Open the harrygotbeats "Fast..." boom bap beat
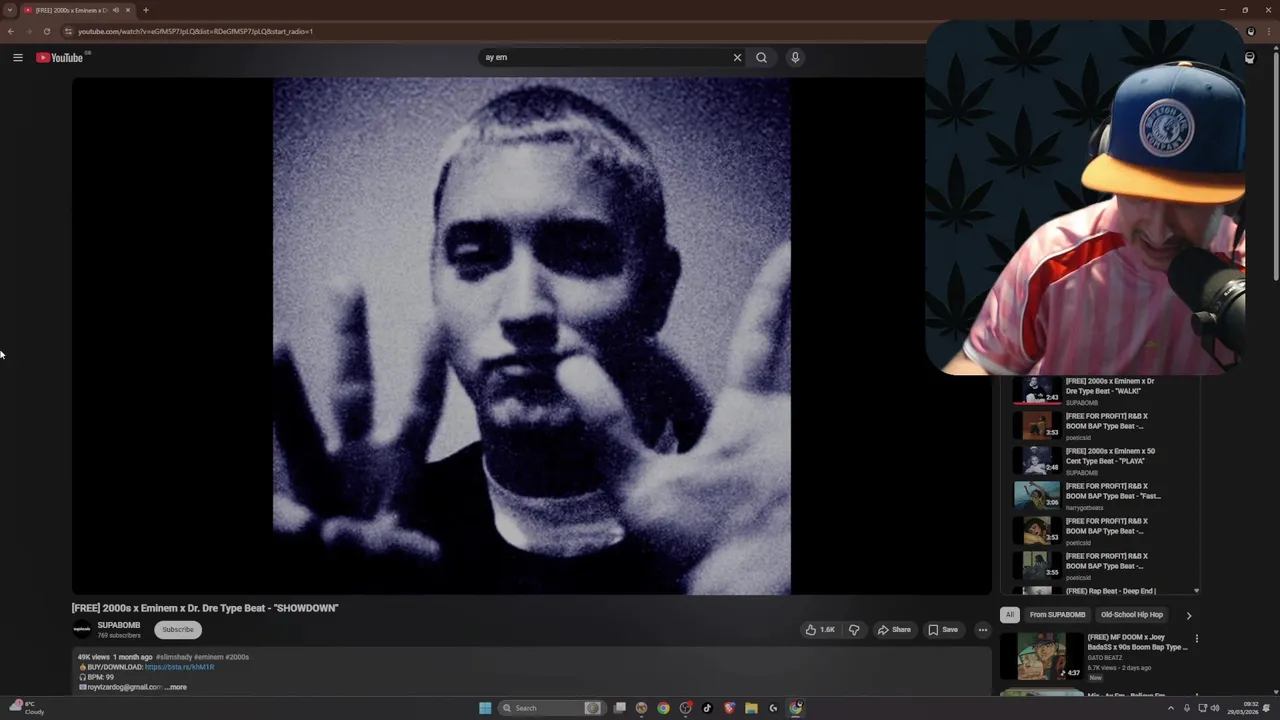Image resolution: width=1280 pixels, height=720 pixels. [1105, 495]
